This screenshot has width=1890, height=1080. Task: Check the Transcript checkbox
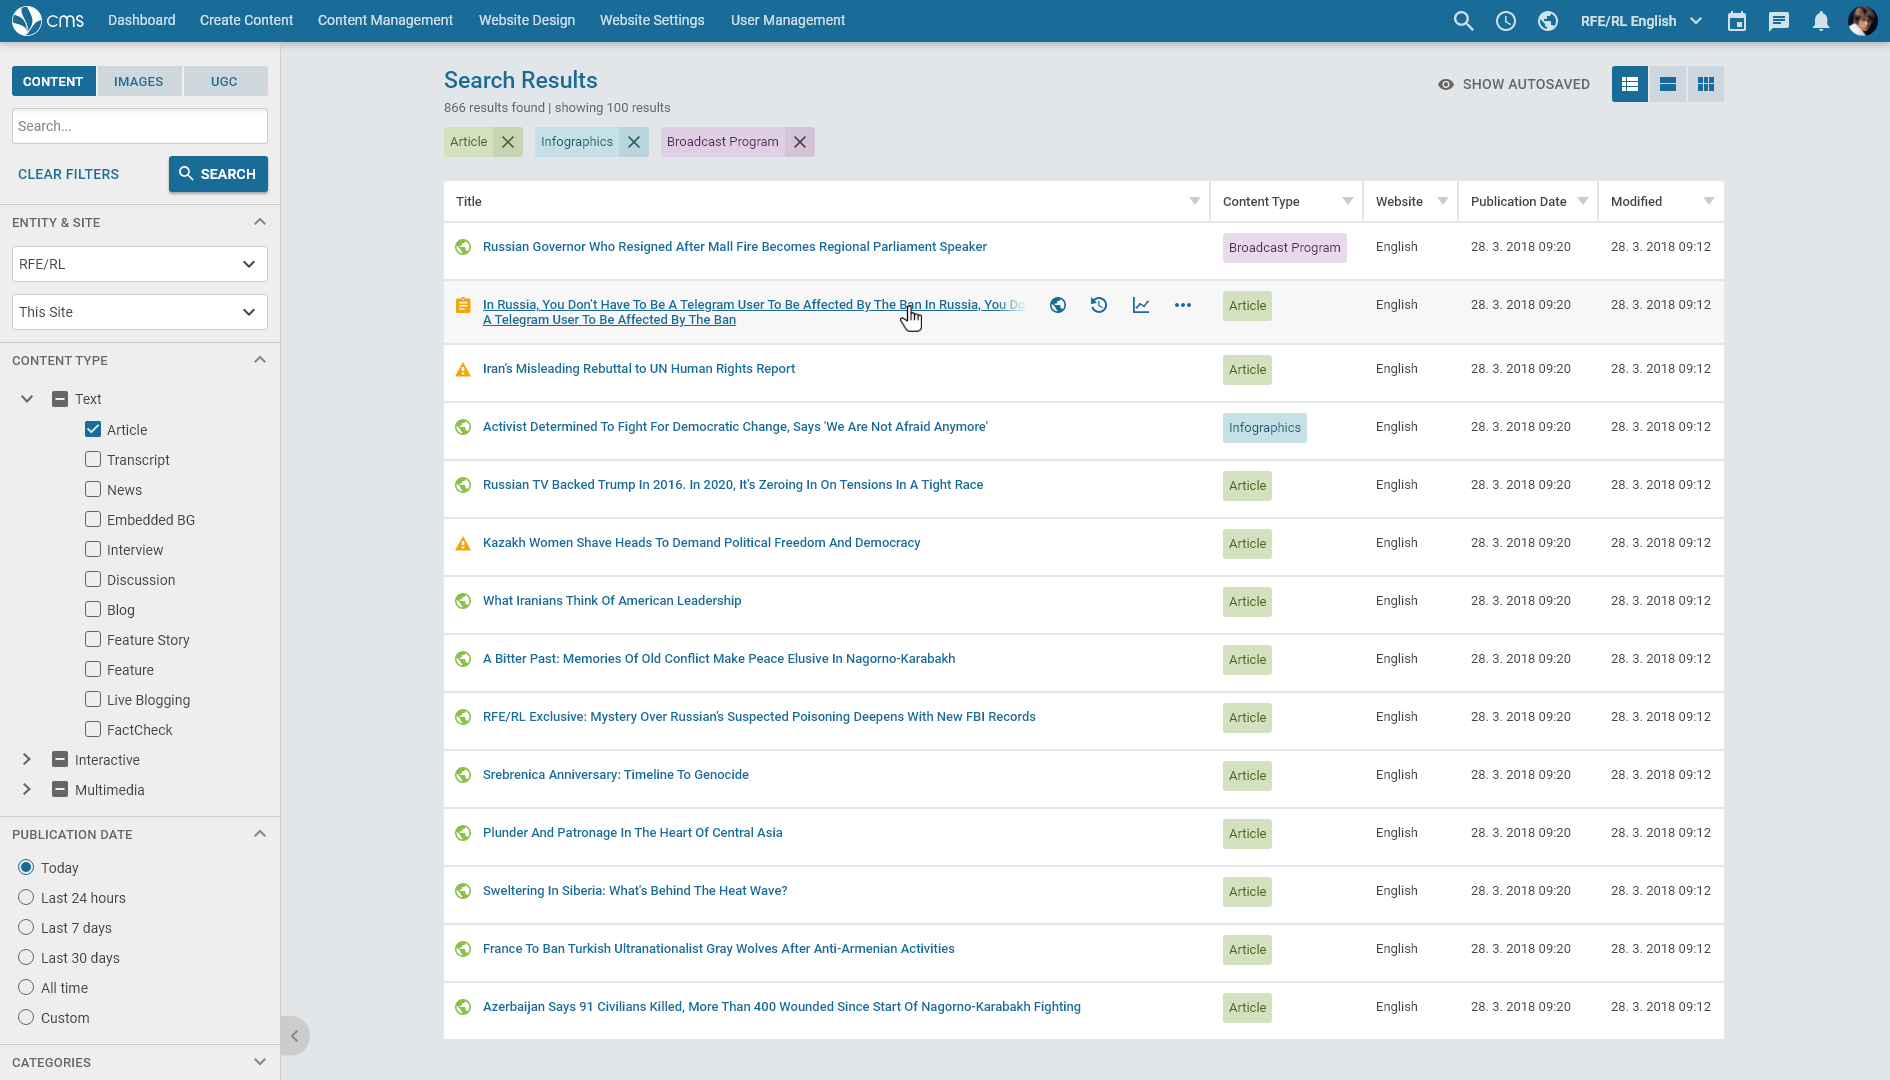(93, 459)
